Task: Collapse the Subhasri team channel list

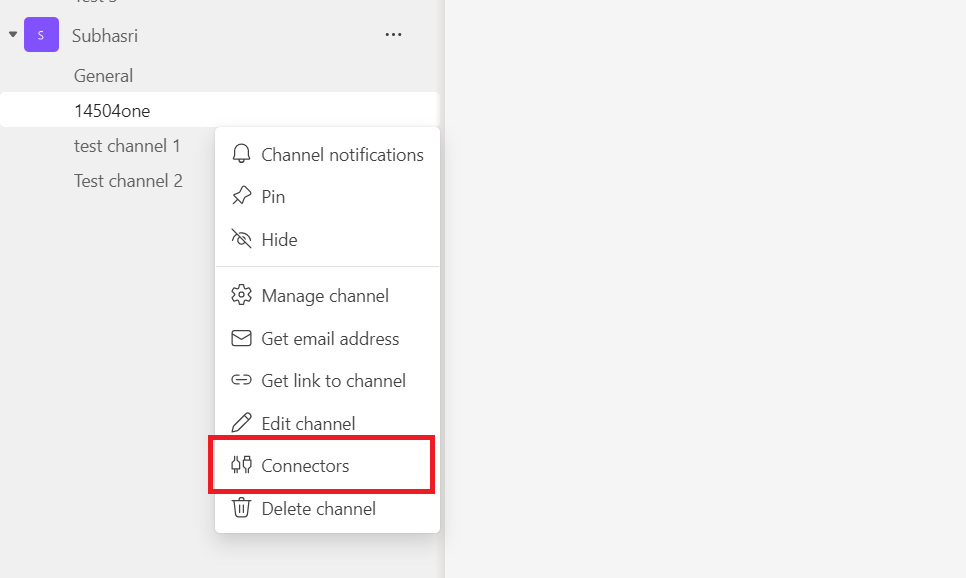Action: 13,35
